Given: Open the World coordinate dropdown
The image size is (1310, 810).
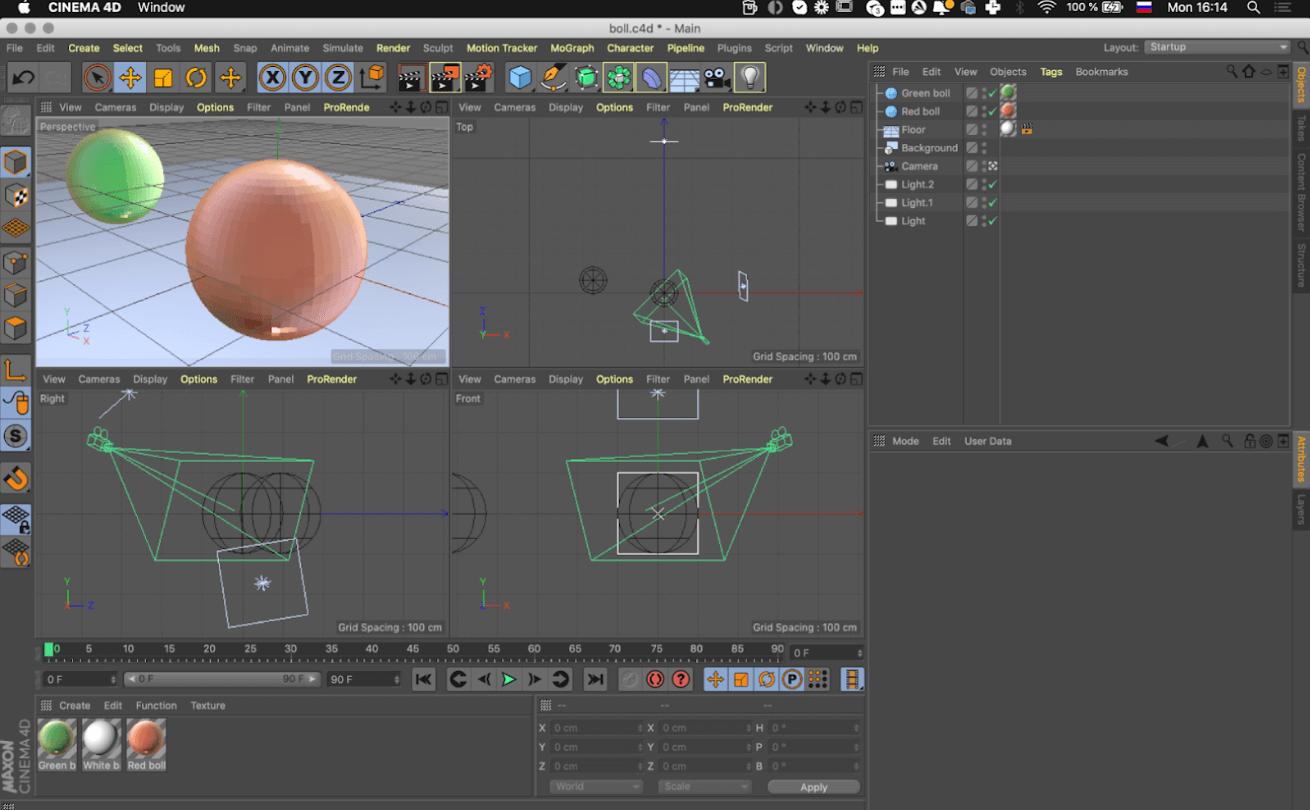Looking at the screenshot, I should click(x=595, y=786).
